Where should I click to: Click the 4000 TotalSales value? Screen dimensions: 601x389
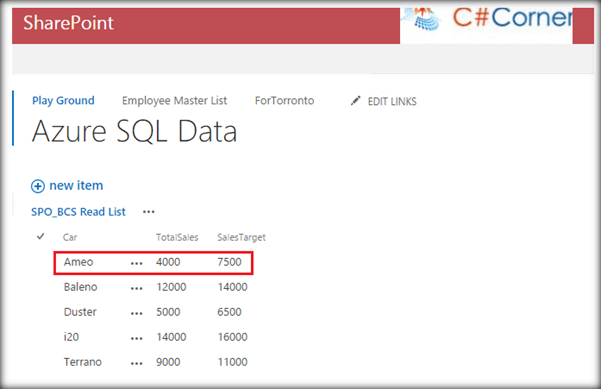pyautogui.click(x=168, y=262)
